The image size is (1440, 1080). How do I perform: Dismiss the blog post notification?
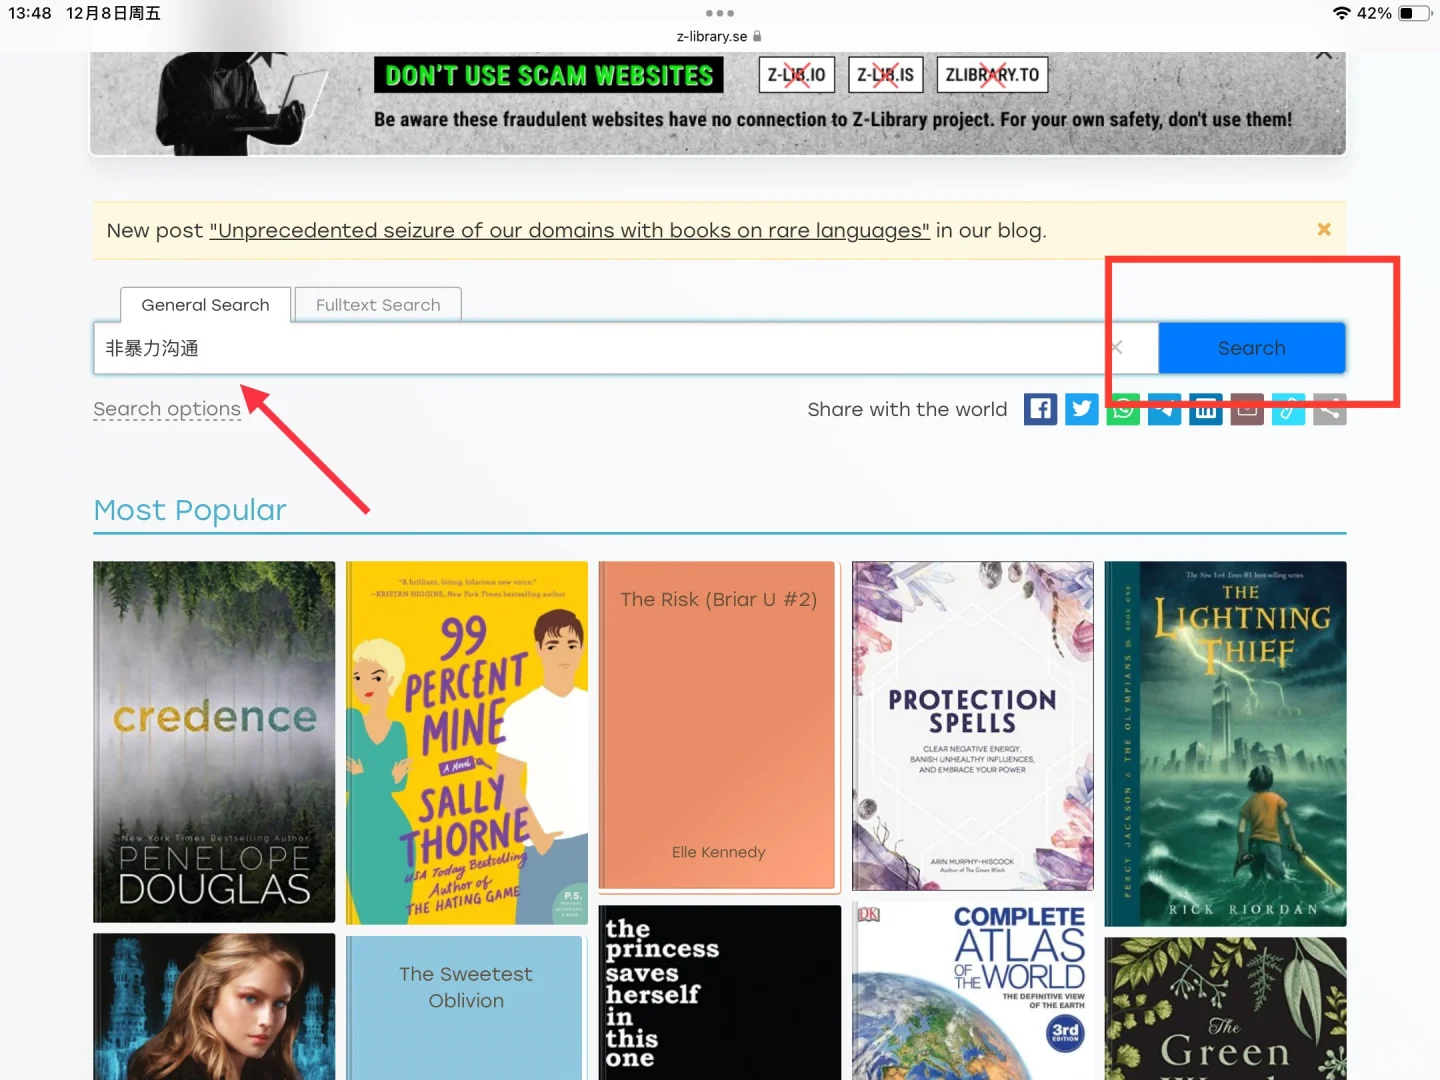[x=1324, y=229]
